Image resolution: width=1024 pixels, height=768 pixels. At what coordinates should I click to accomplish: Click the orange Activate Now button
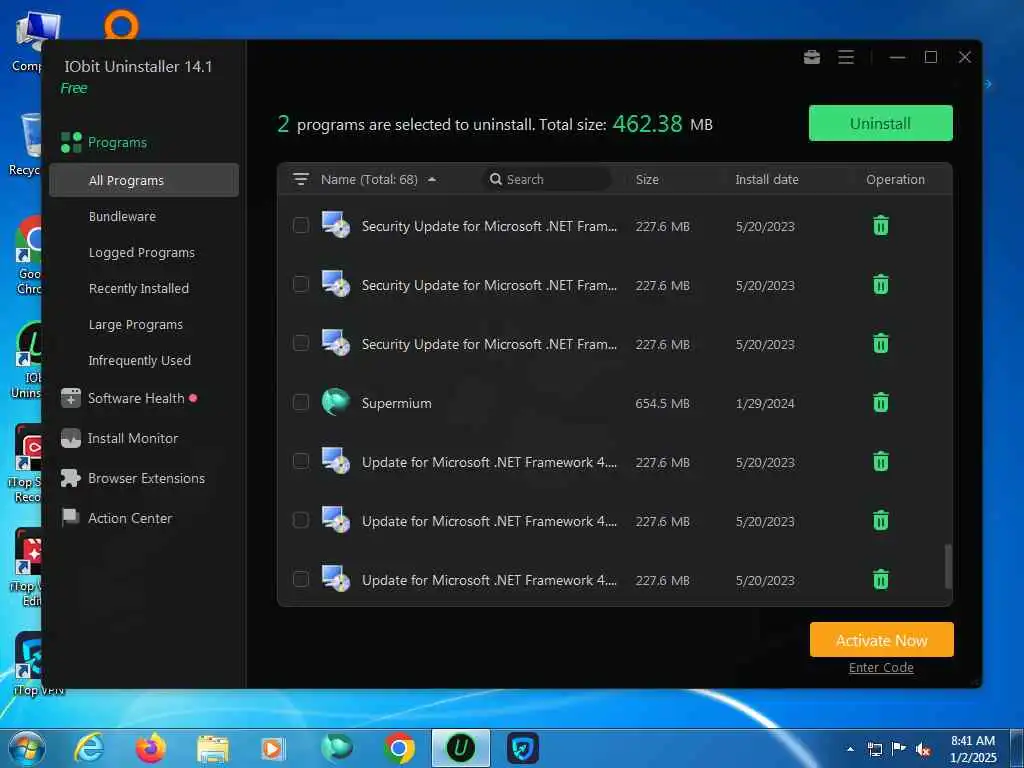[x=882, y=639]
